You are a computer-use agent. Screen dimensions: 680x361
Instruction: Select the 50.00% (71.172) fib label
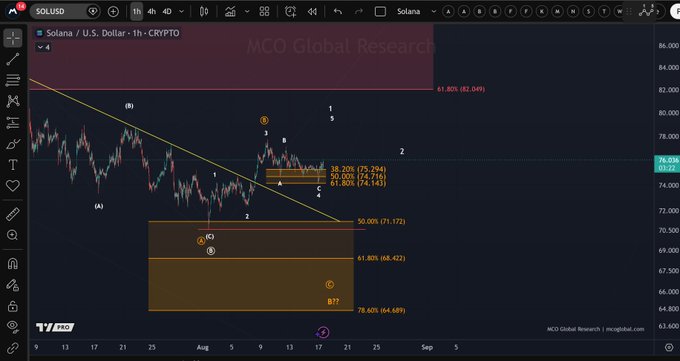click(x=381, y=221)
